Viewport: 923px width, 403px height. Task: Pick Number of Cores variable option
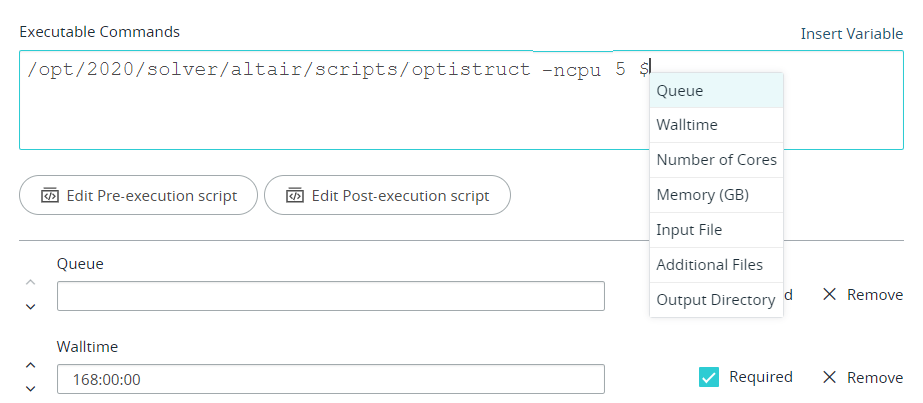pyautogui.click(x=716, y=160)
